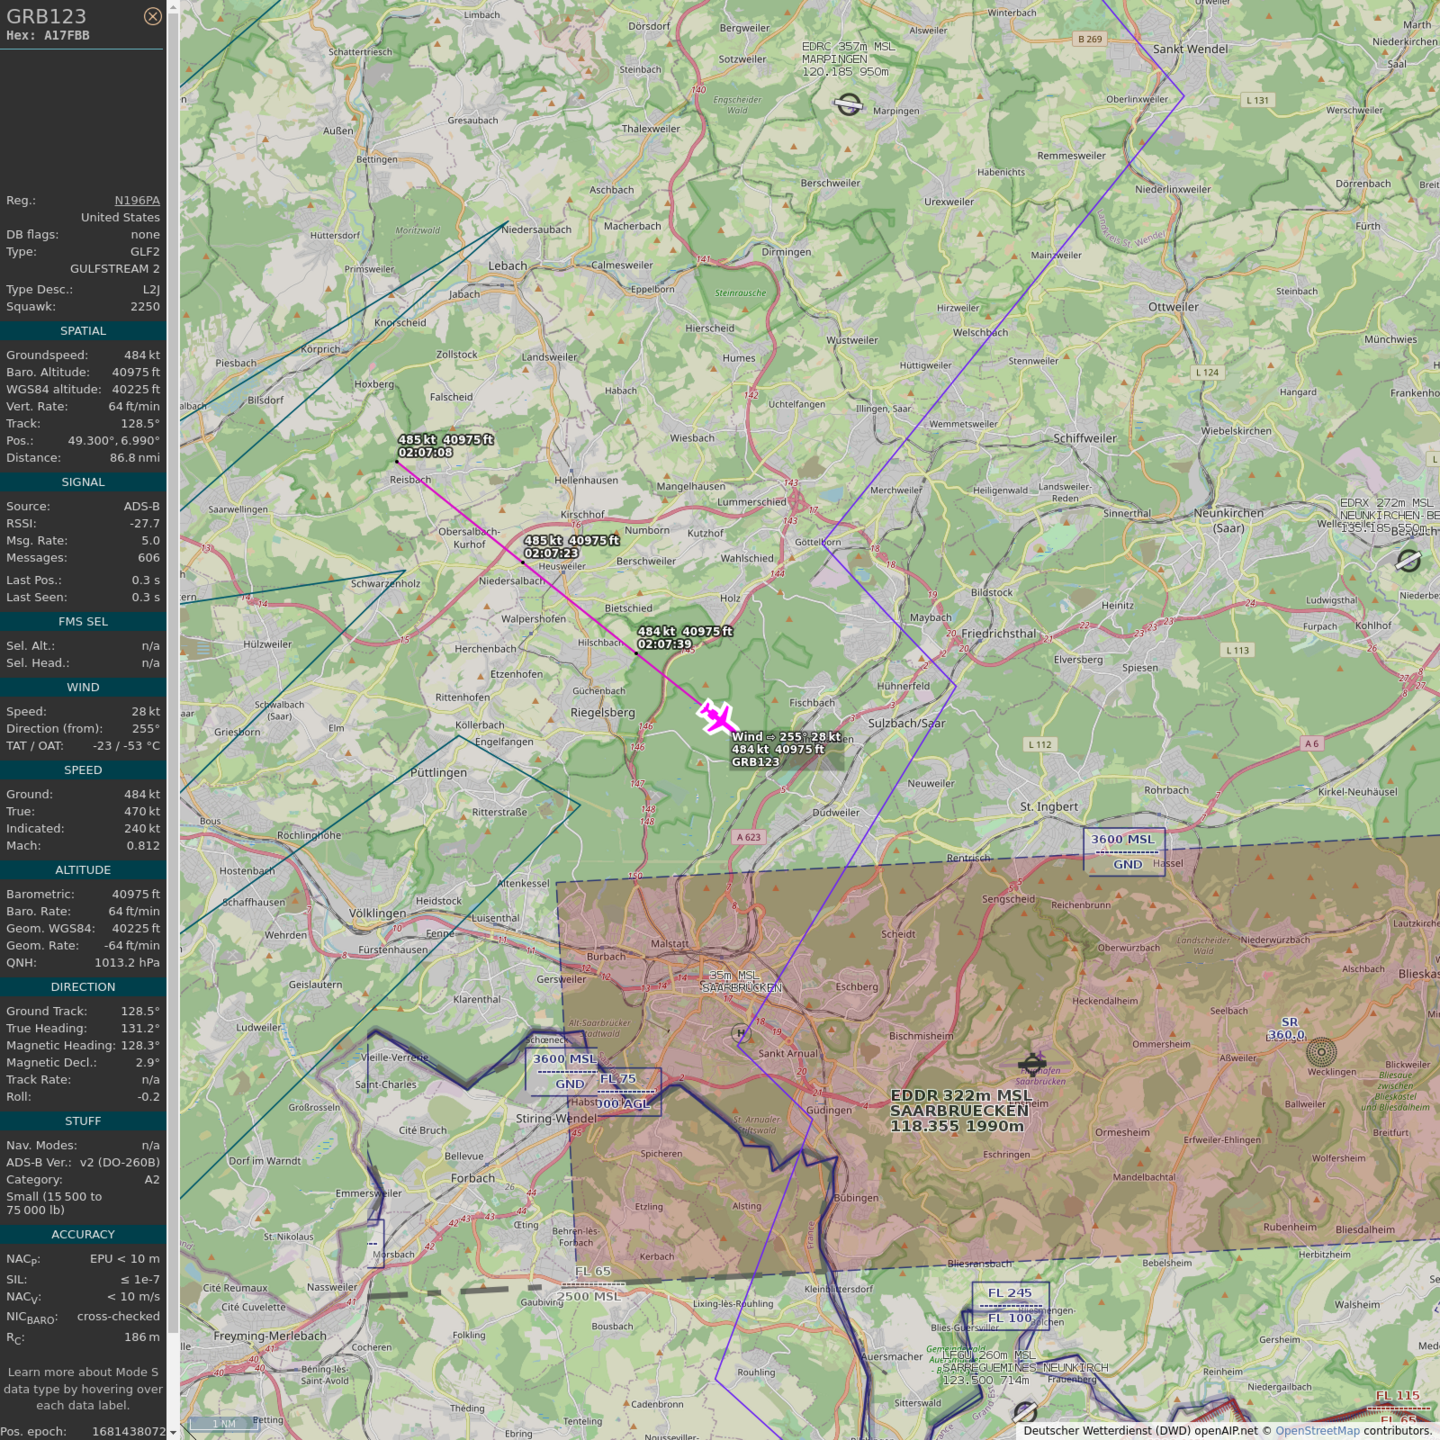
Task: Click the ACCURACY section header
Action: pos(83,1235)
